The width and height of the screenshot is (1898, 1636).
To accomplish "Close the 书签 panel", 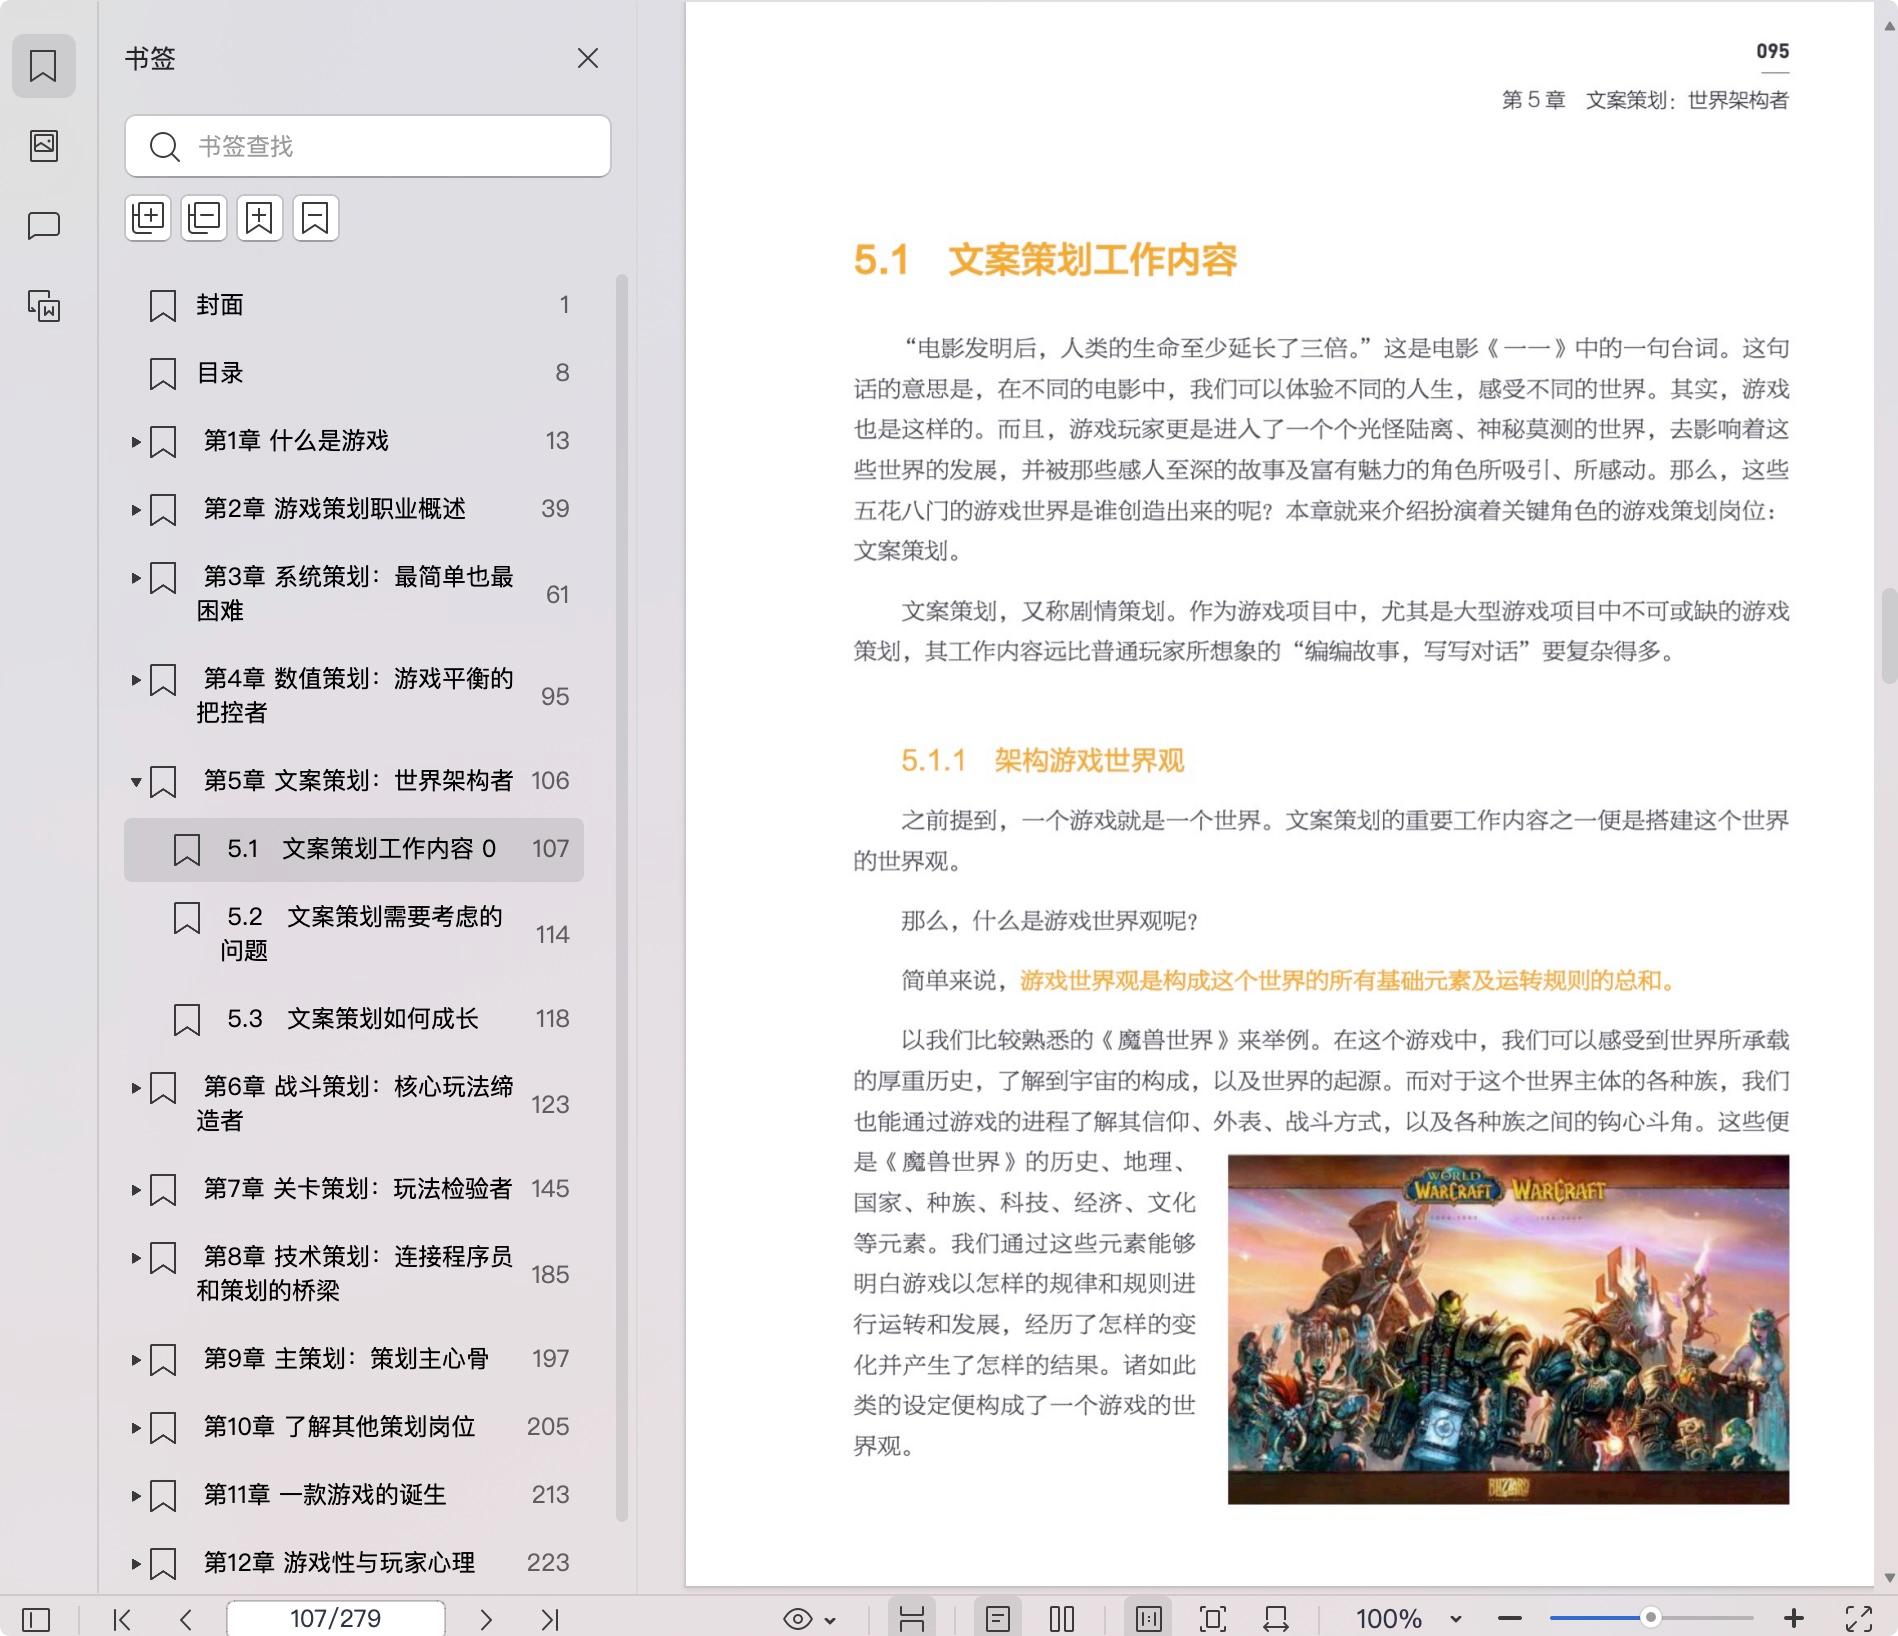I will [588, 59].
